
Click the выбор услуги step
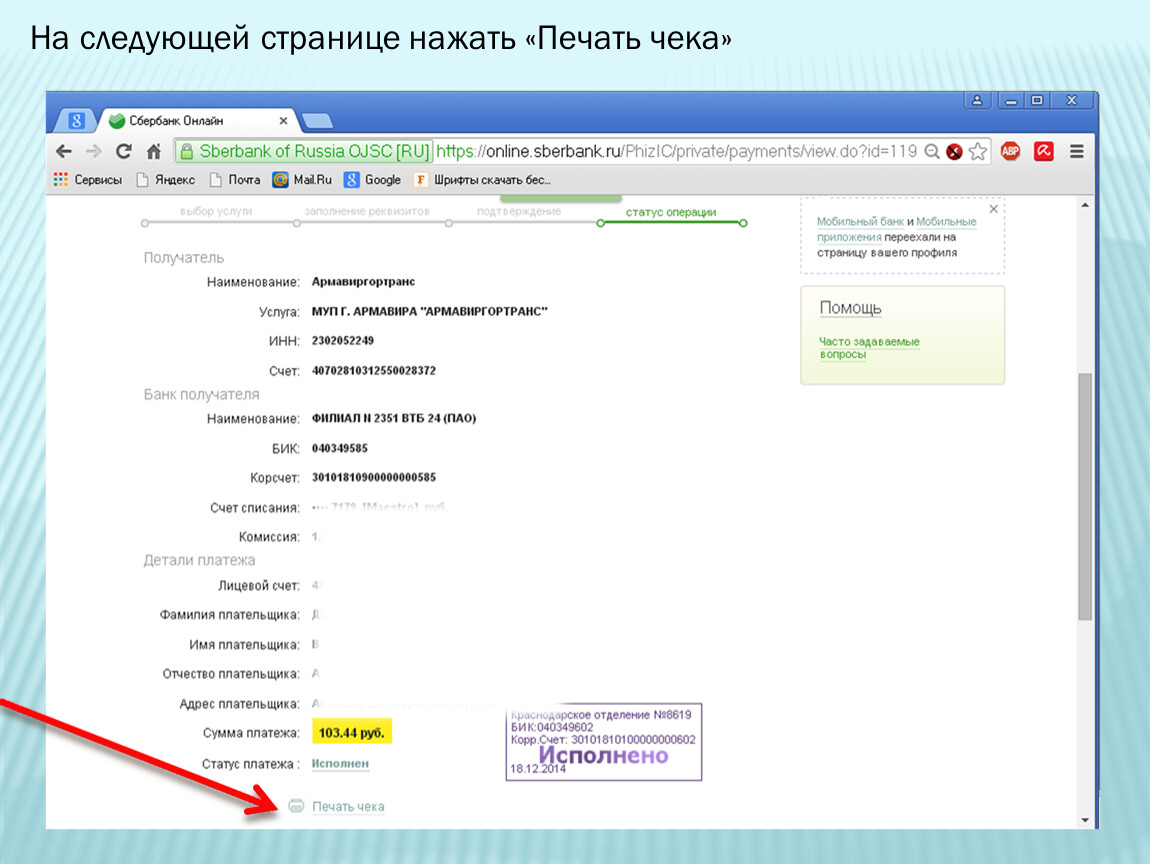pos(216,211)
